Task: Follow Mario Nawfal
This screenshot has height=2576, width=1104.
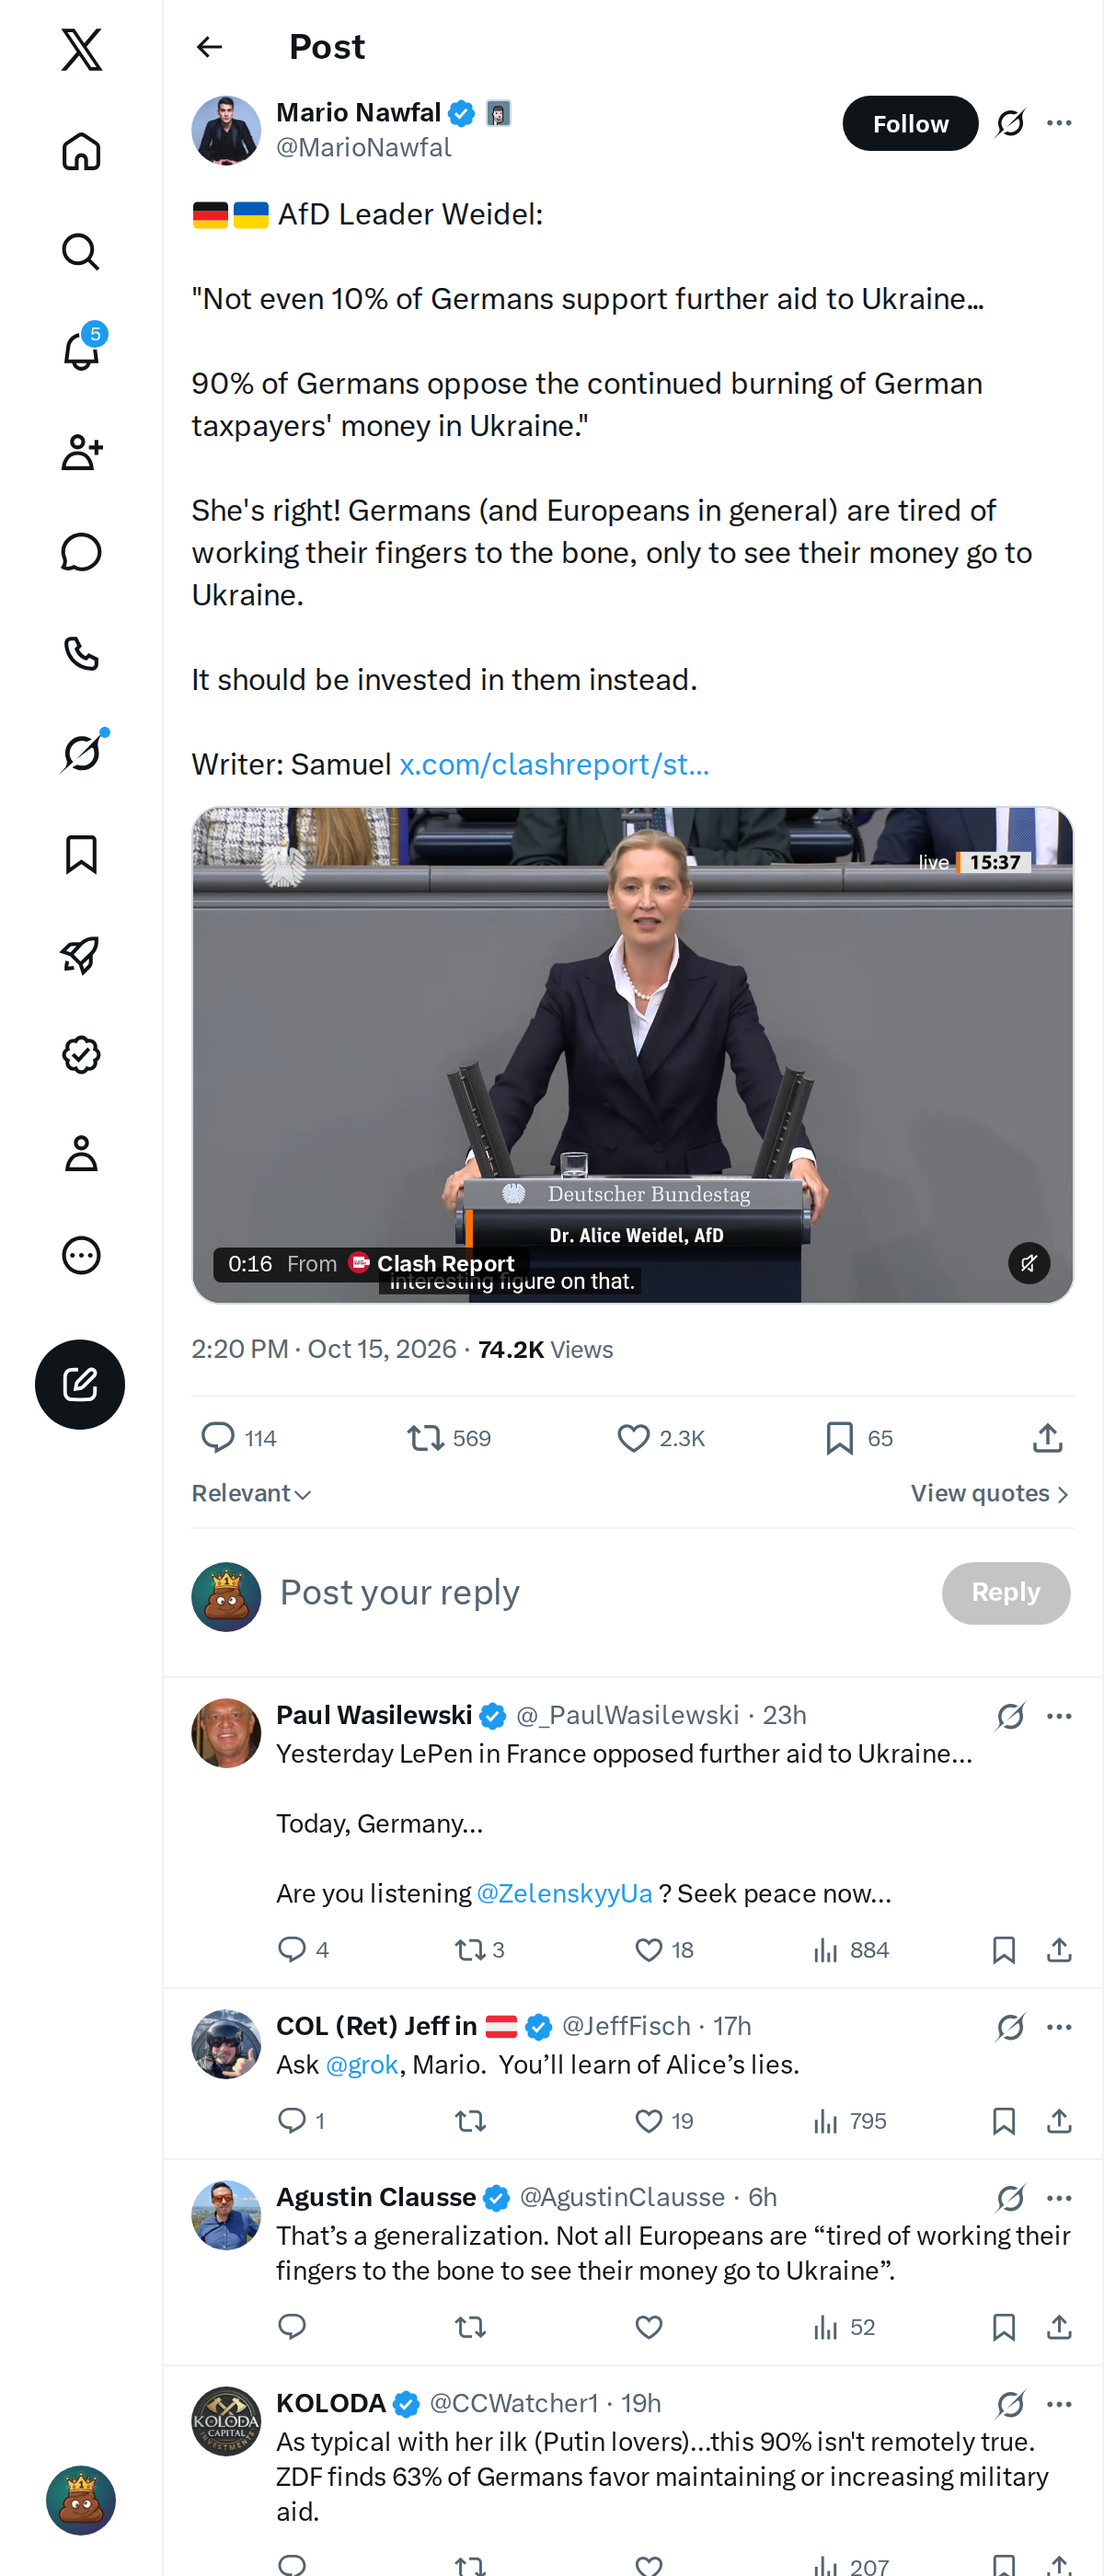Action: click(x=910, y=123)
